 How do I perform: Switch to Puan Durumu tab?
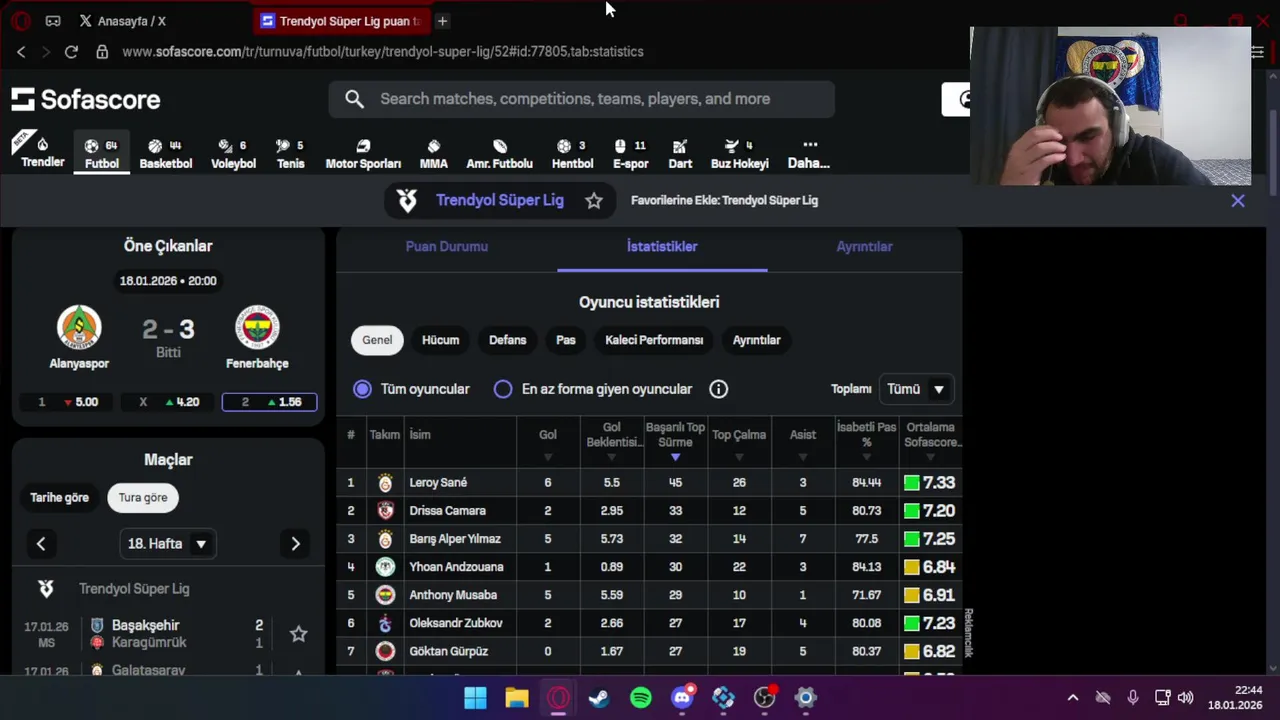pos(447,247)
